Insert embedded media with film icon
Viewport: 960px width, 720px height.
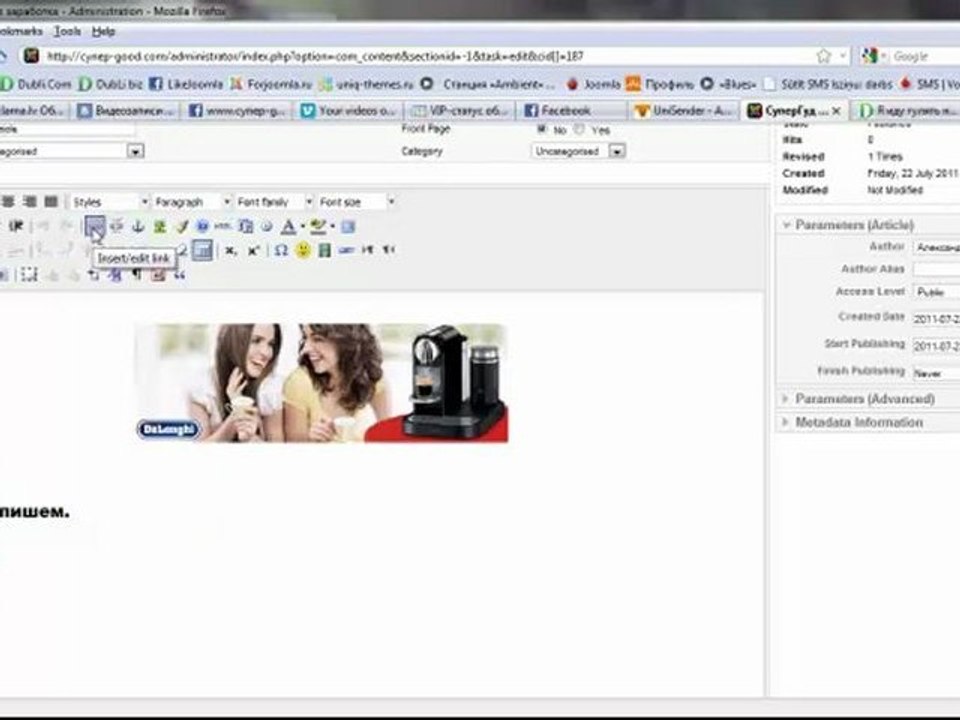[324, 250]
